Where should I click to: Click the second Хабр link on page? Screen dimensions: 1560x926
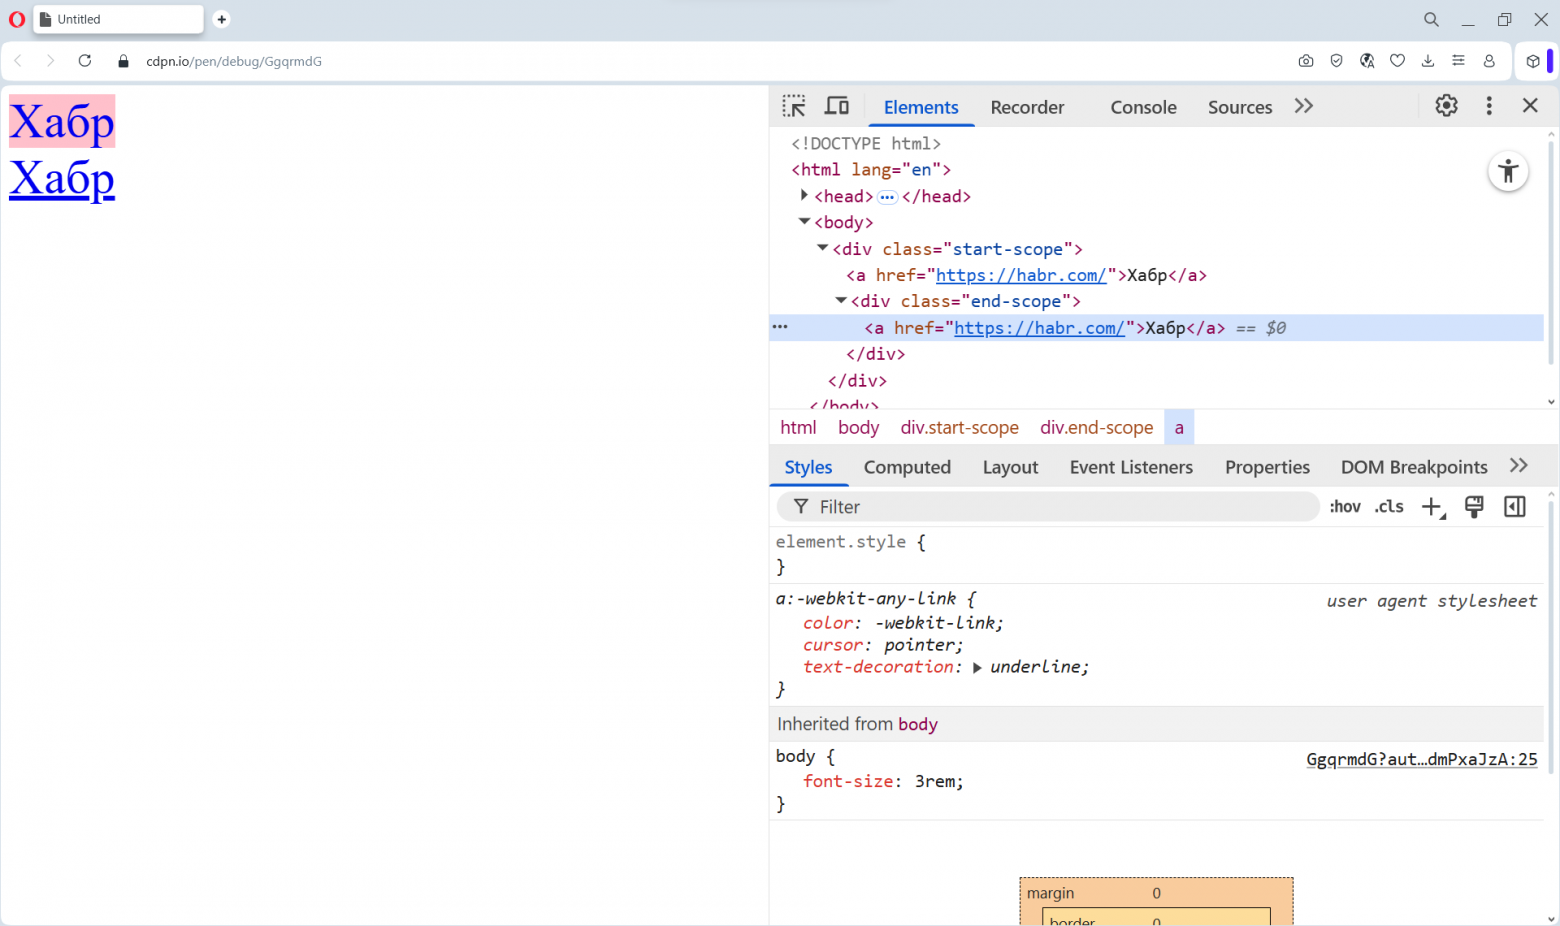tap(62, 178)
